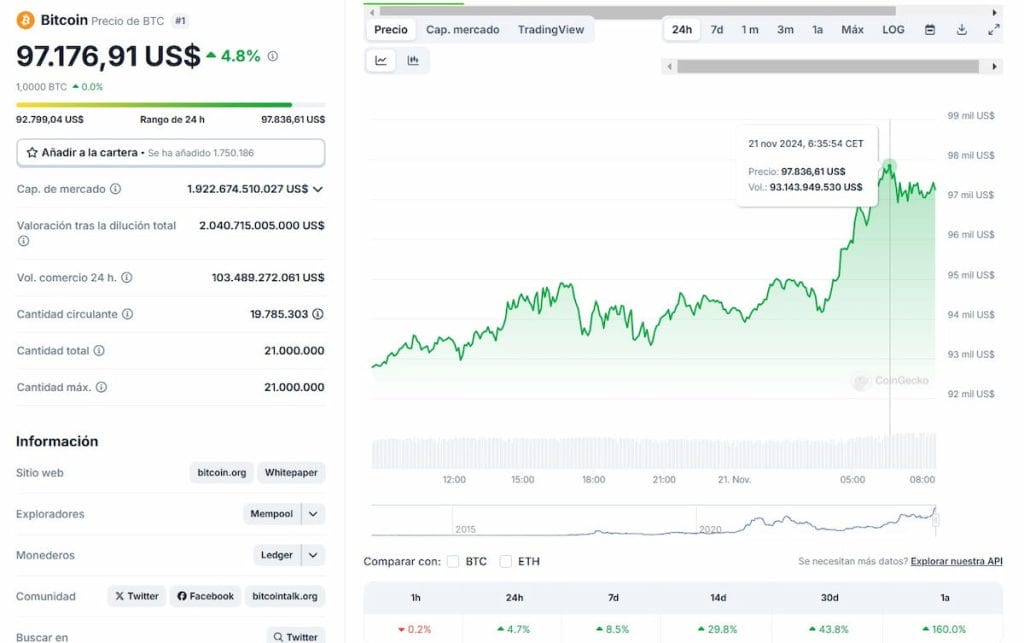Open the community Twitter link
1024x643 pixels.
136,596
